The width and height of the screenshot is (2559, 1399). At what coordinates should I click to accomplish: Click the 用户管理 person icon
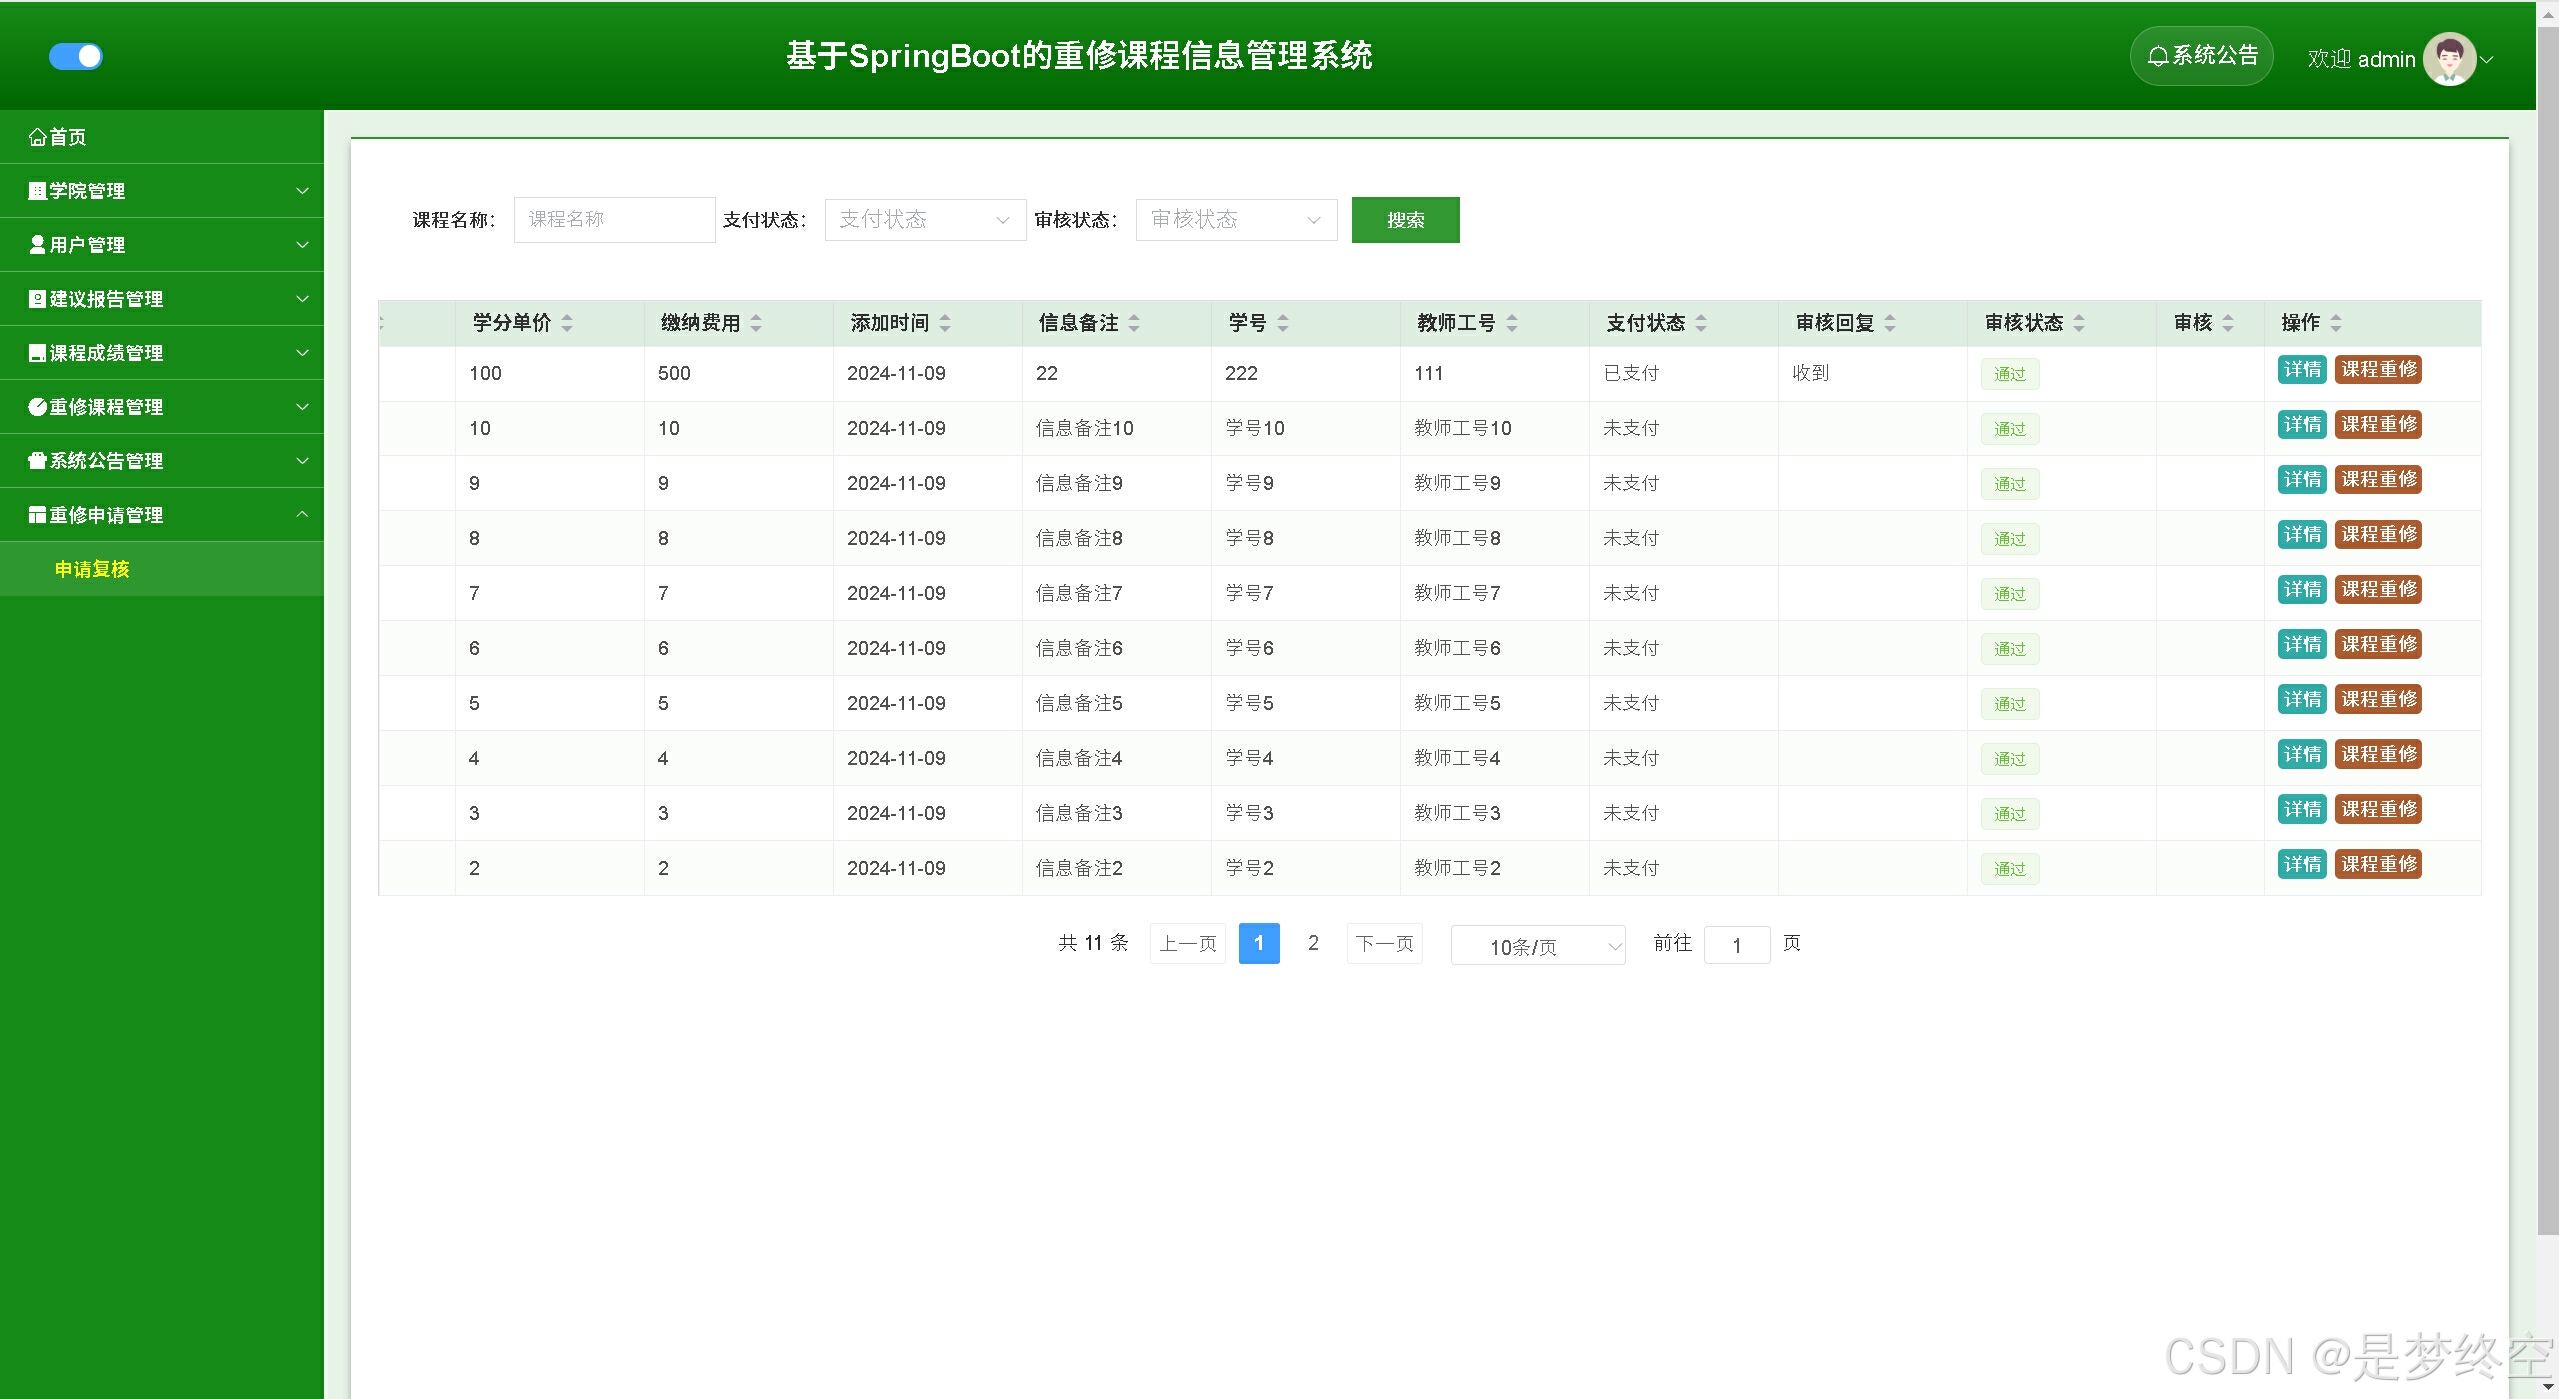pyautogui.click(x=37, y=245)
